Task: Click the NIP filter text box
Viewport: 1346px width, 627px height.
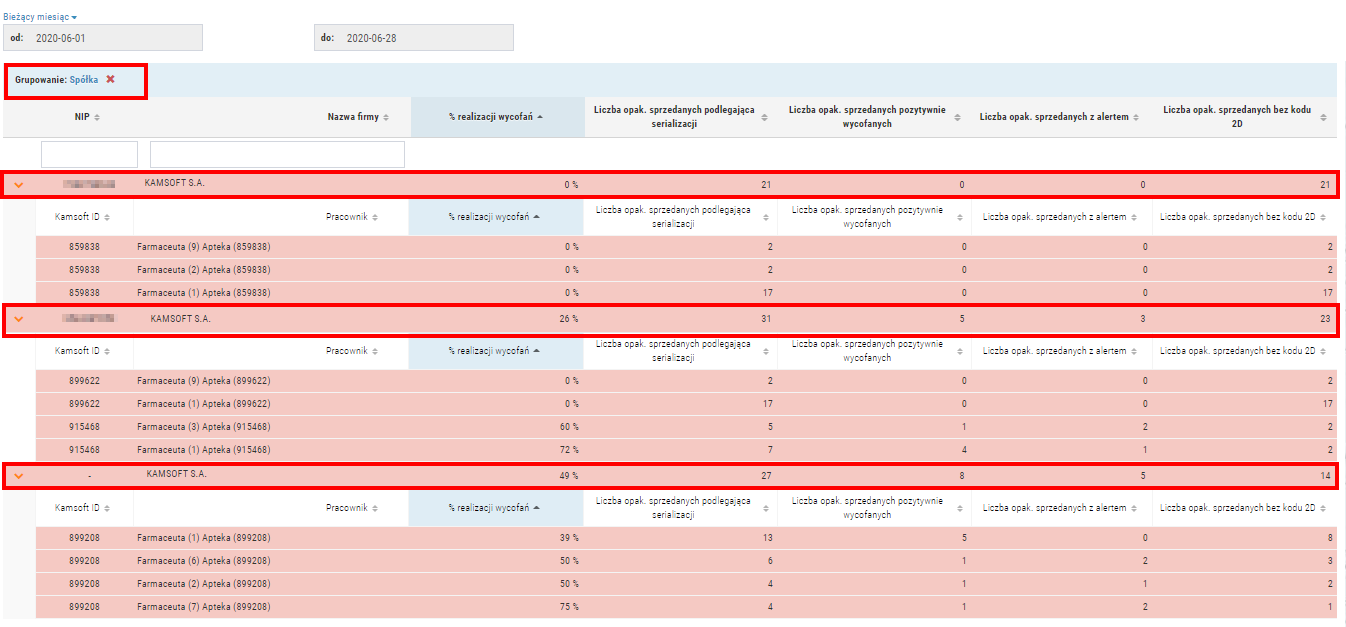Action: 89,154
